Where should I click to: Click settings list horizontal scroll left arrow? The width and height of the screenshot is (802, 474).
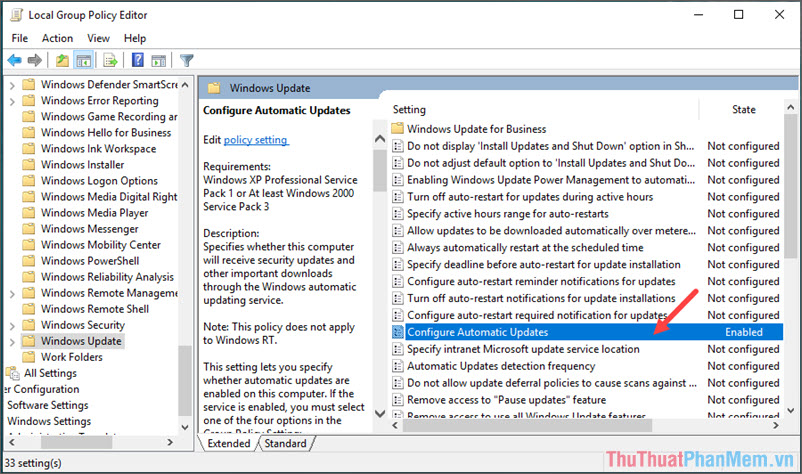click(x=395, y=425)
